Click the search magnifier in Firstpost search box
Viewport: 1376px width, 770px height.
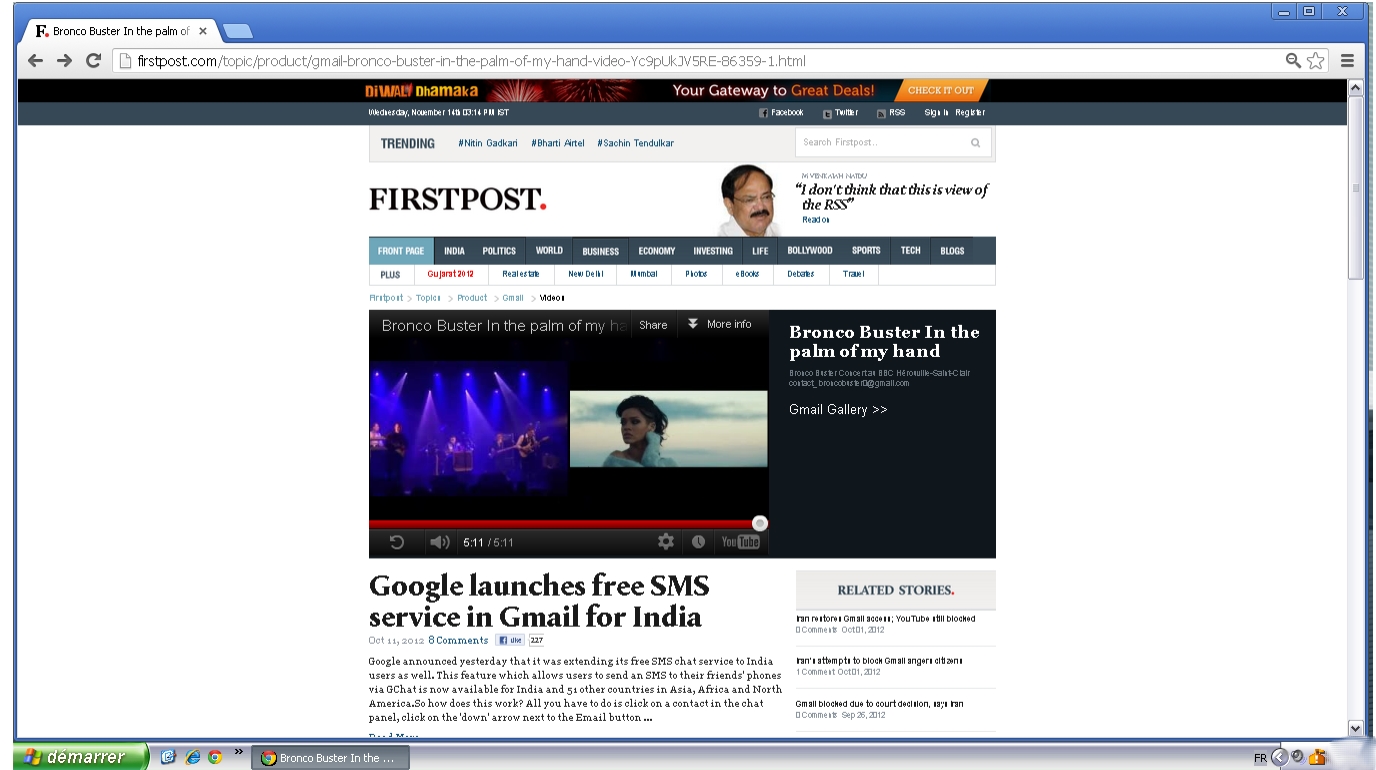click(x=975, y=143)
